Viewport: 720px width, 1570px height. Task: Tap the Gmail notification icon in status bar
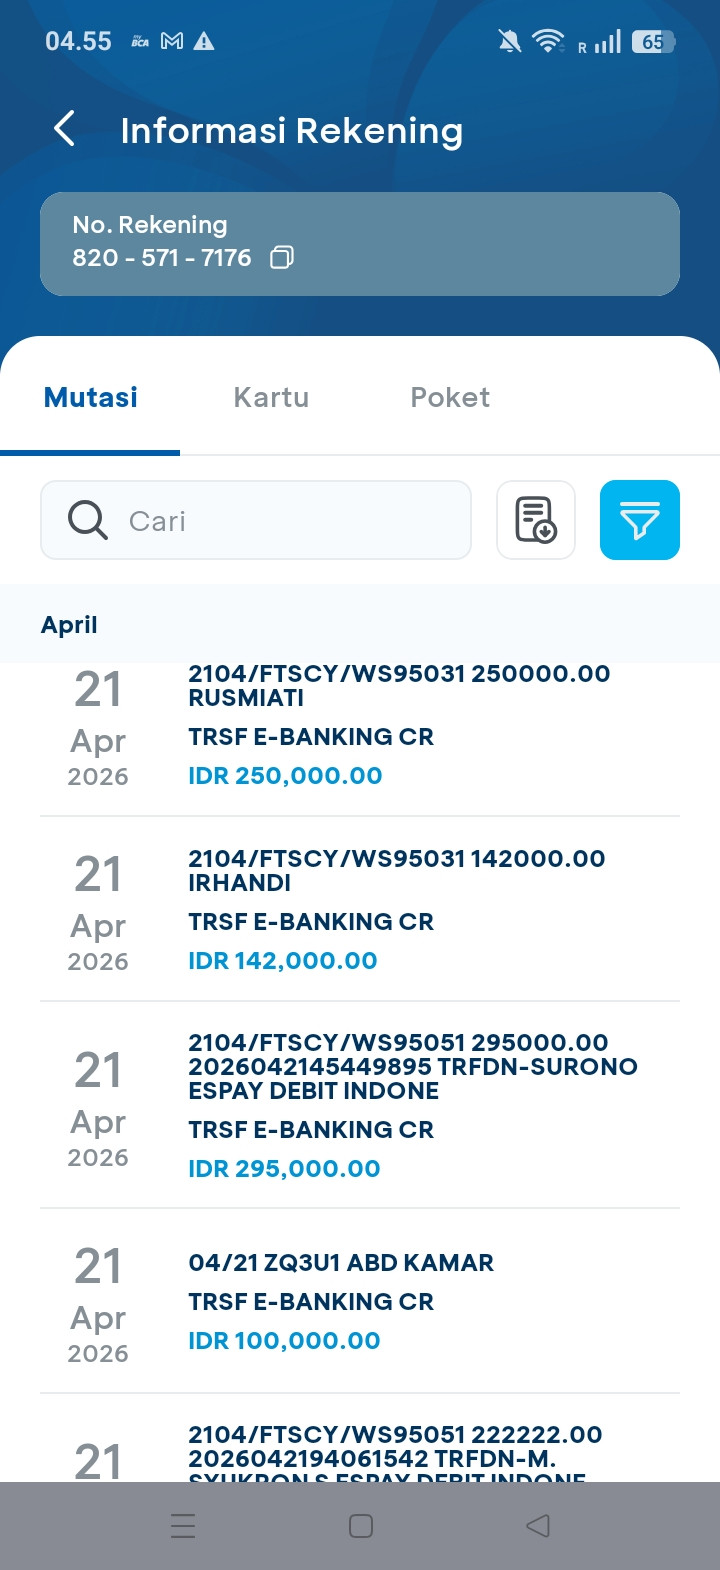coord(172,41)
